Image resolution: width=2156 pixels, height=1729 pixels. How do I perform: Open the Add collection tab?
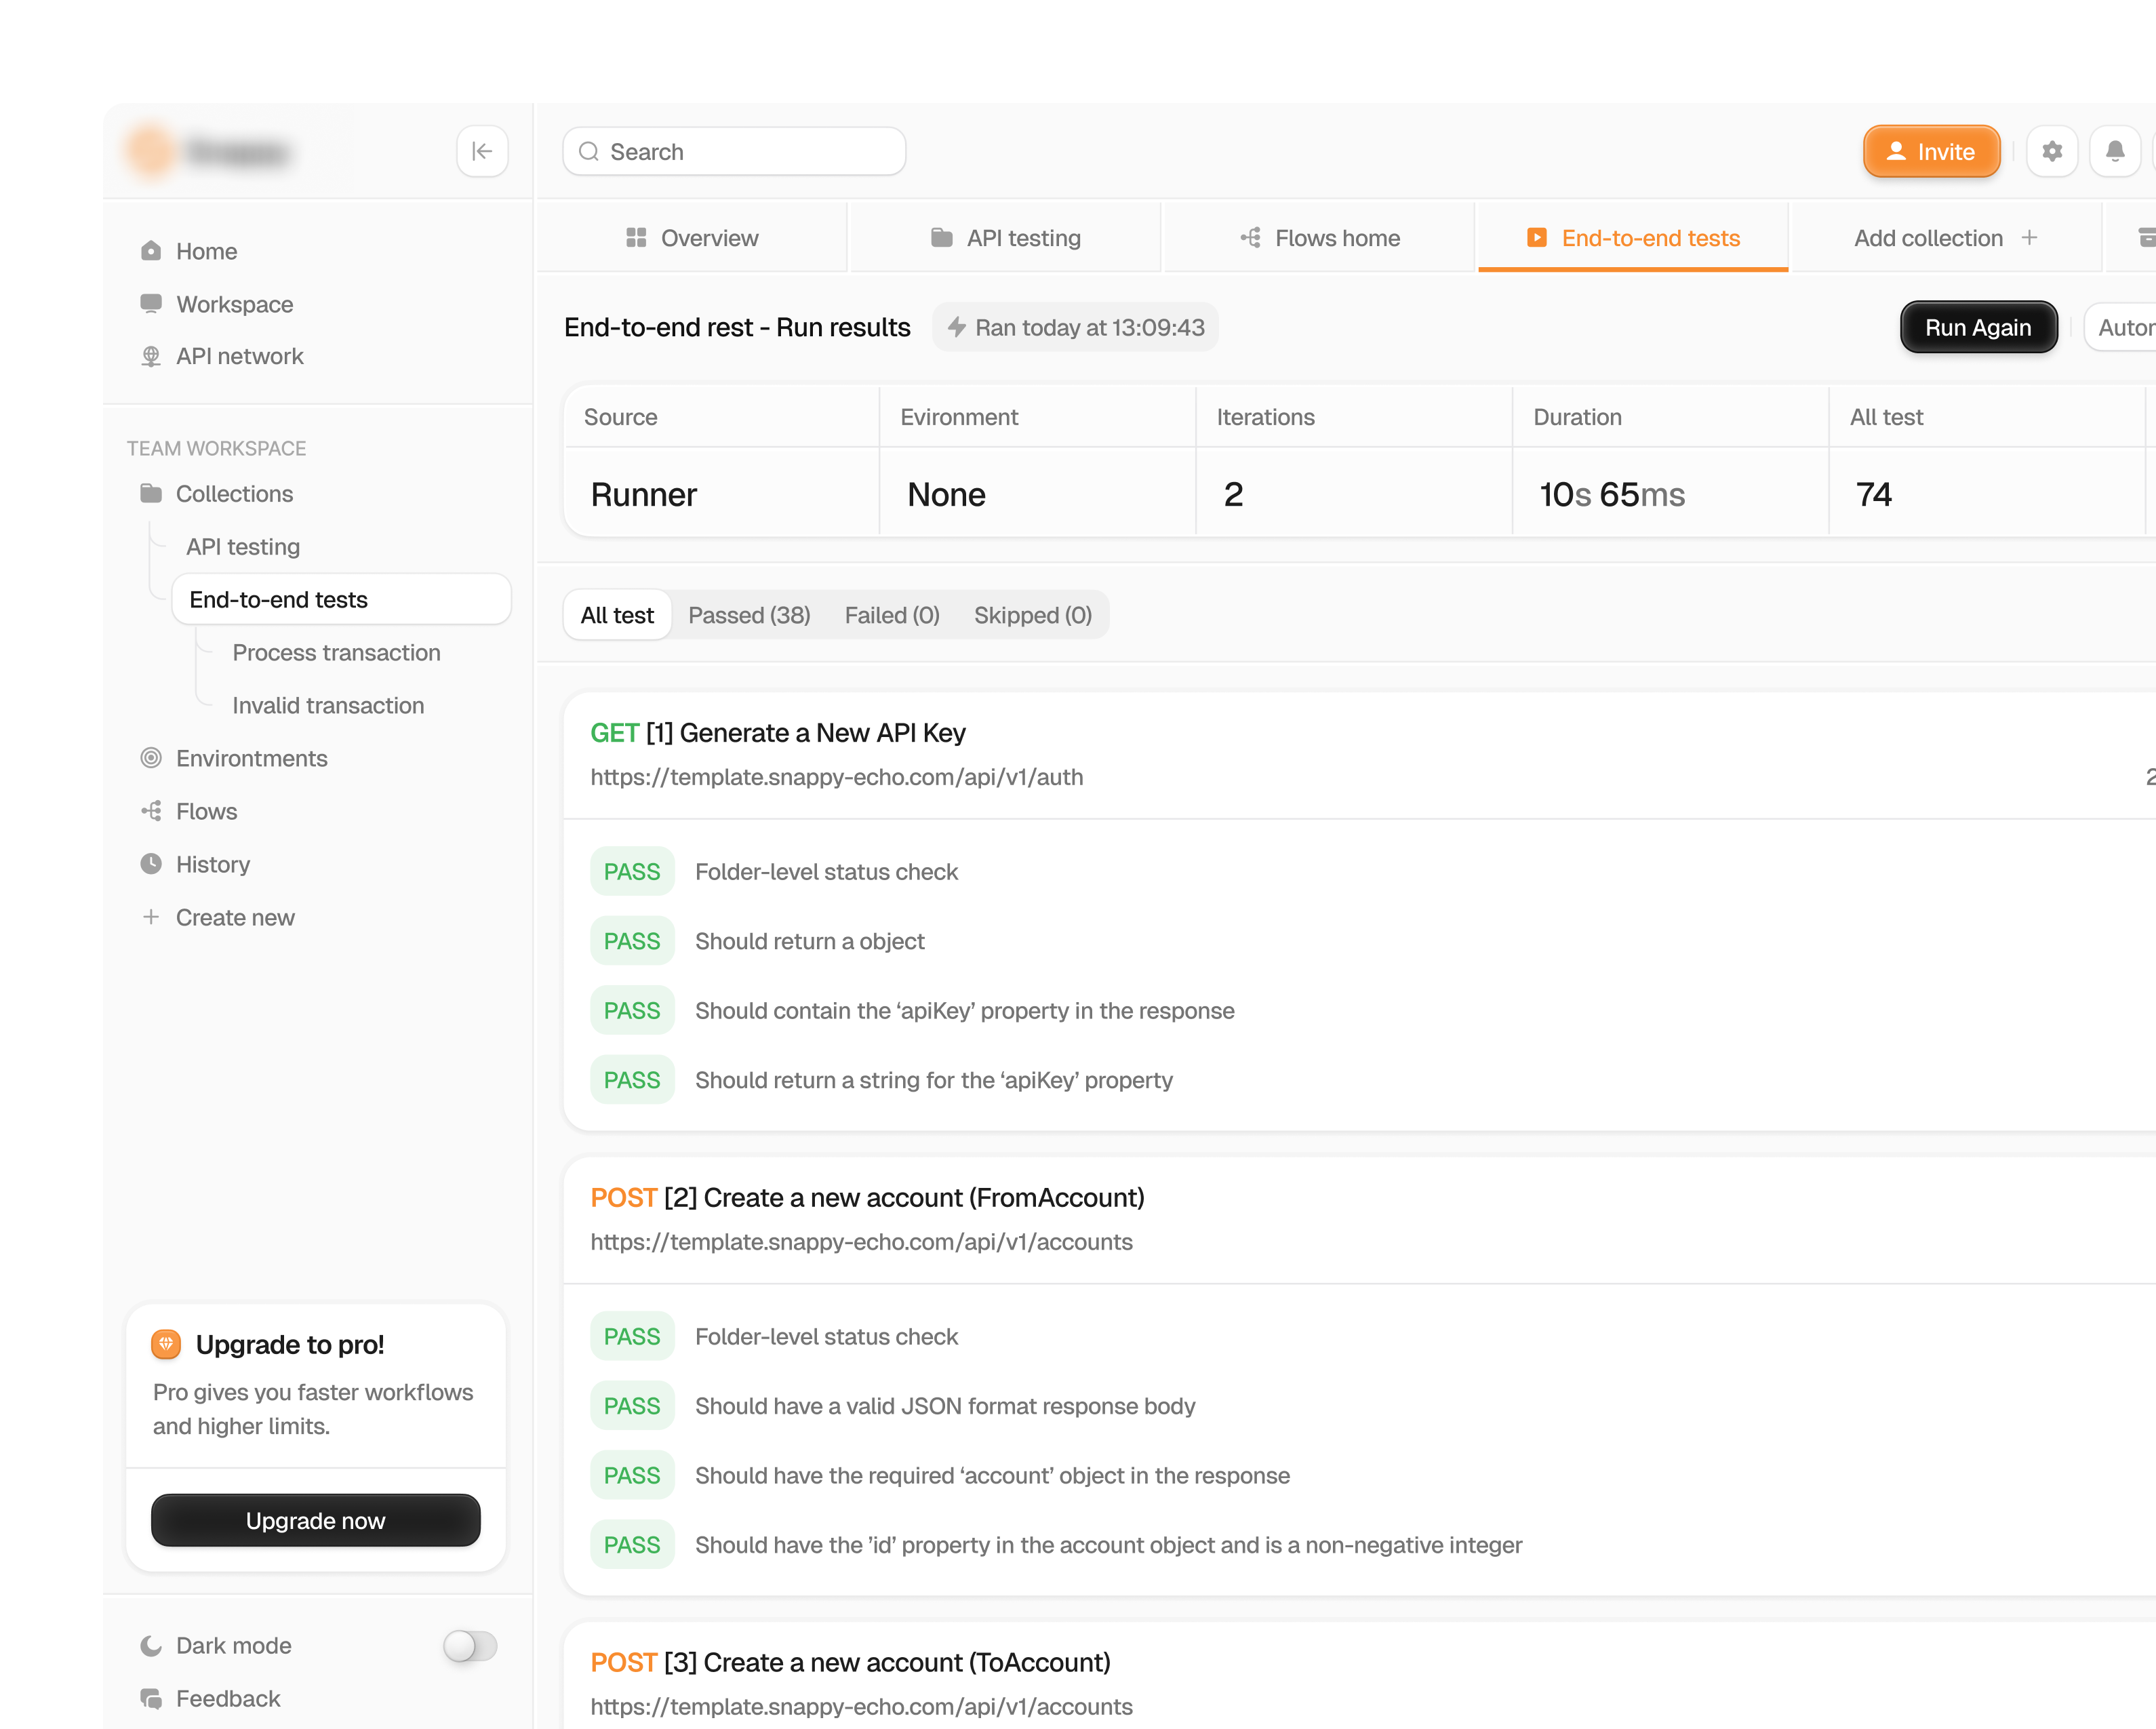click(x=1946, y=237)
